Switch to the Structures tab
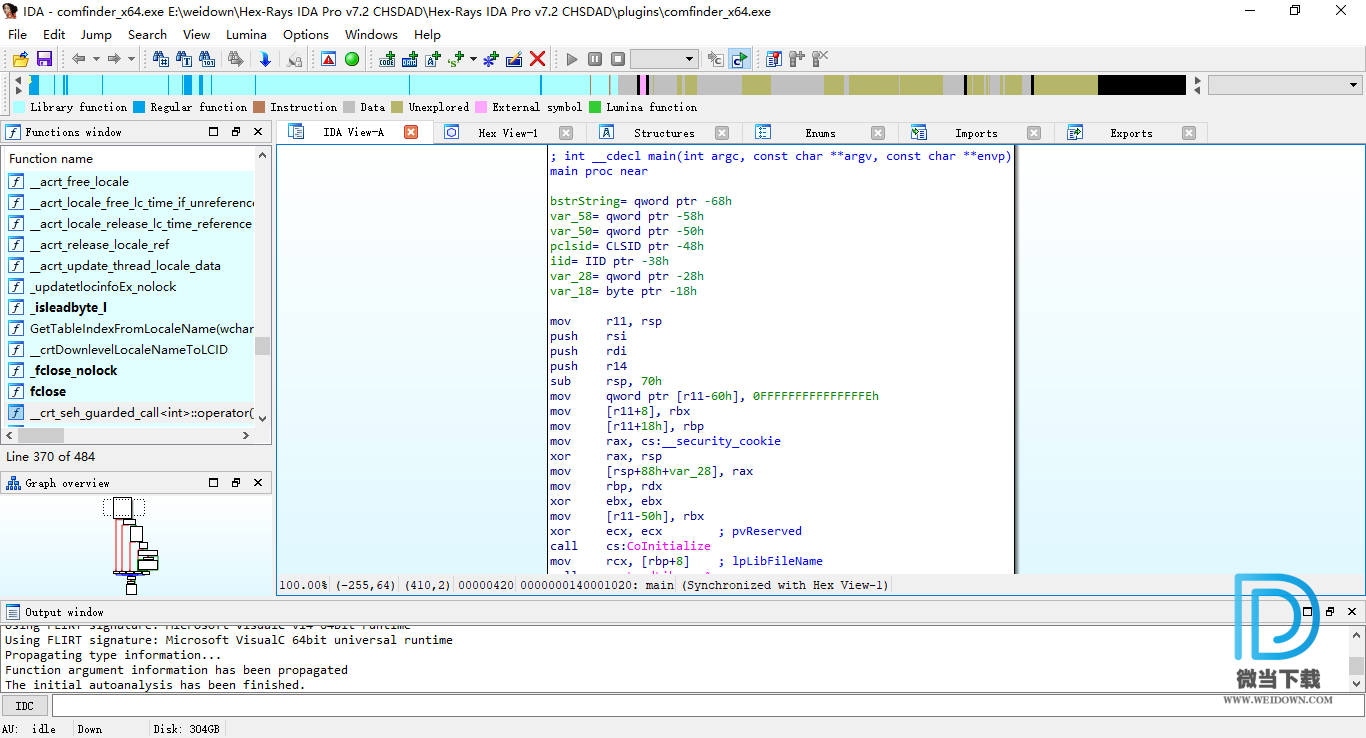This screenshot has height=738, width=1366. [x=664, y=133]
